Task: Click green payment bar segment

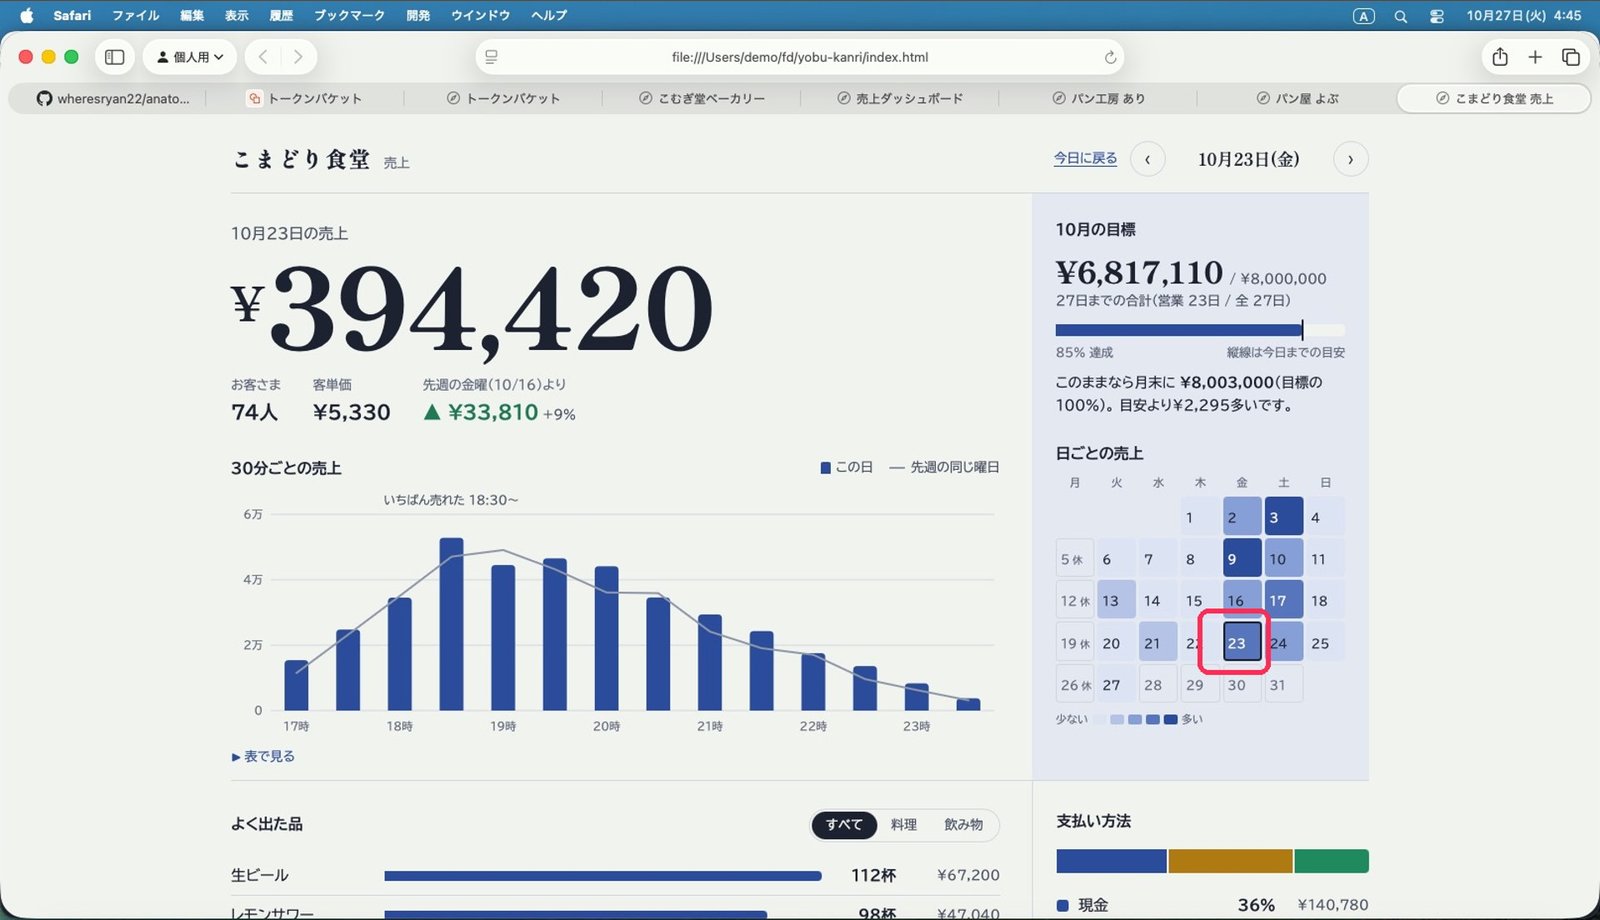Action: (1332, 861)
